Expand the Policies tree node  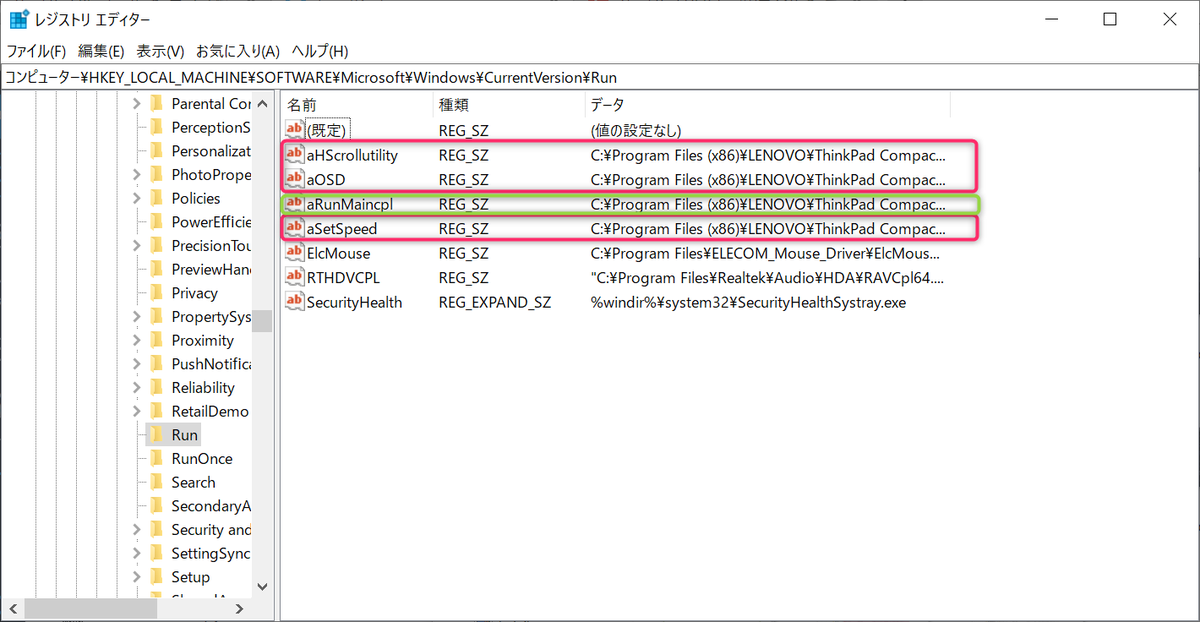136,198
